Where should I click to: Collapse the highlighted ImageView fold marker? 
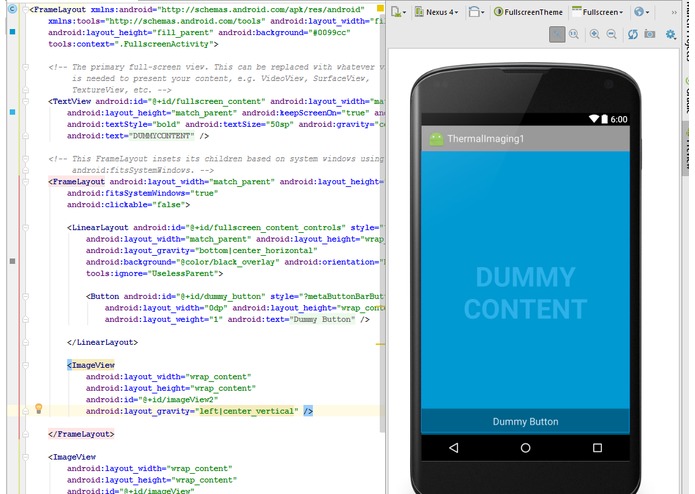[x=25, y=366]
